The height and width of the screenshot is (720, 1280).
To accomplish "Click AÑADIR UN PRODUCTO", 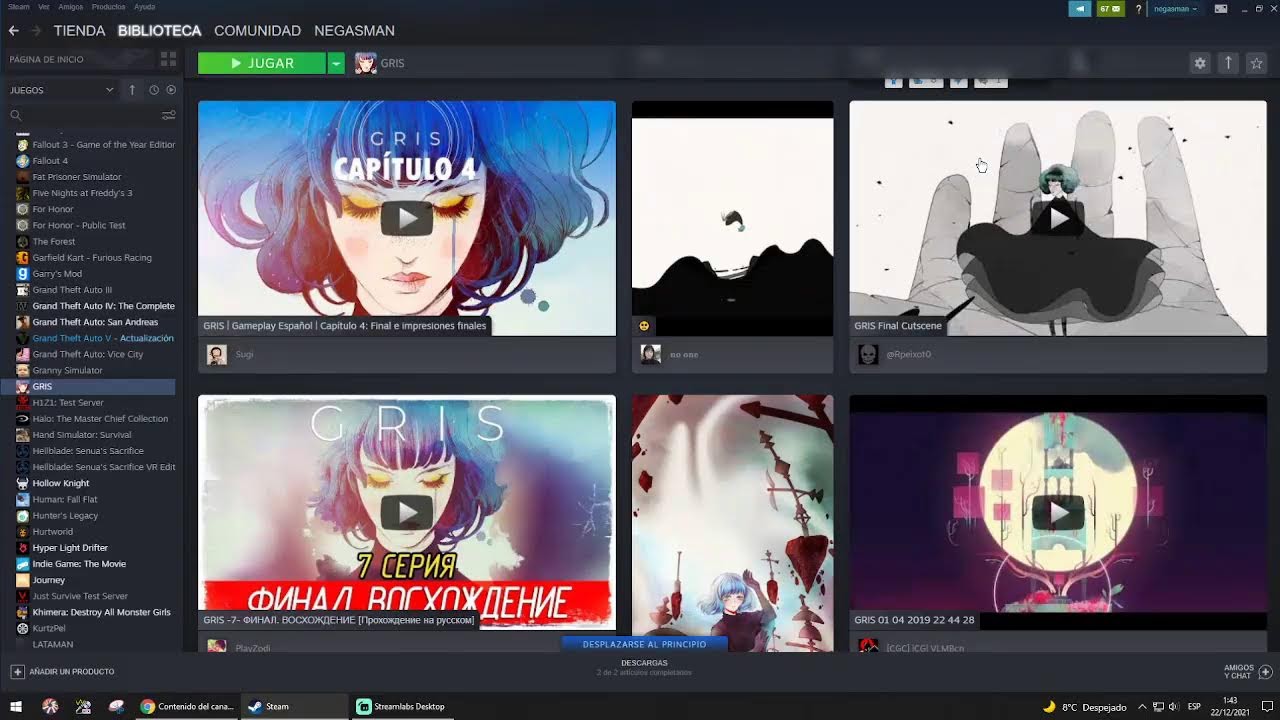I will coord(63,671).
